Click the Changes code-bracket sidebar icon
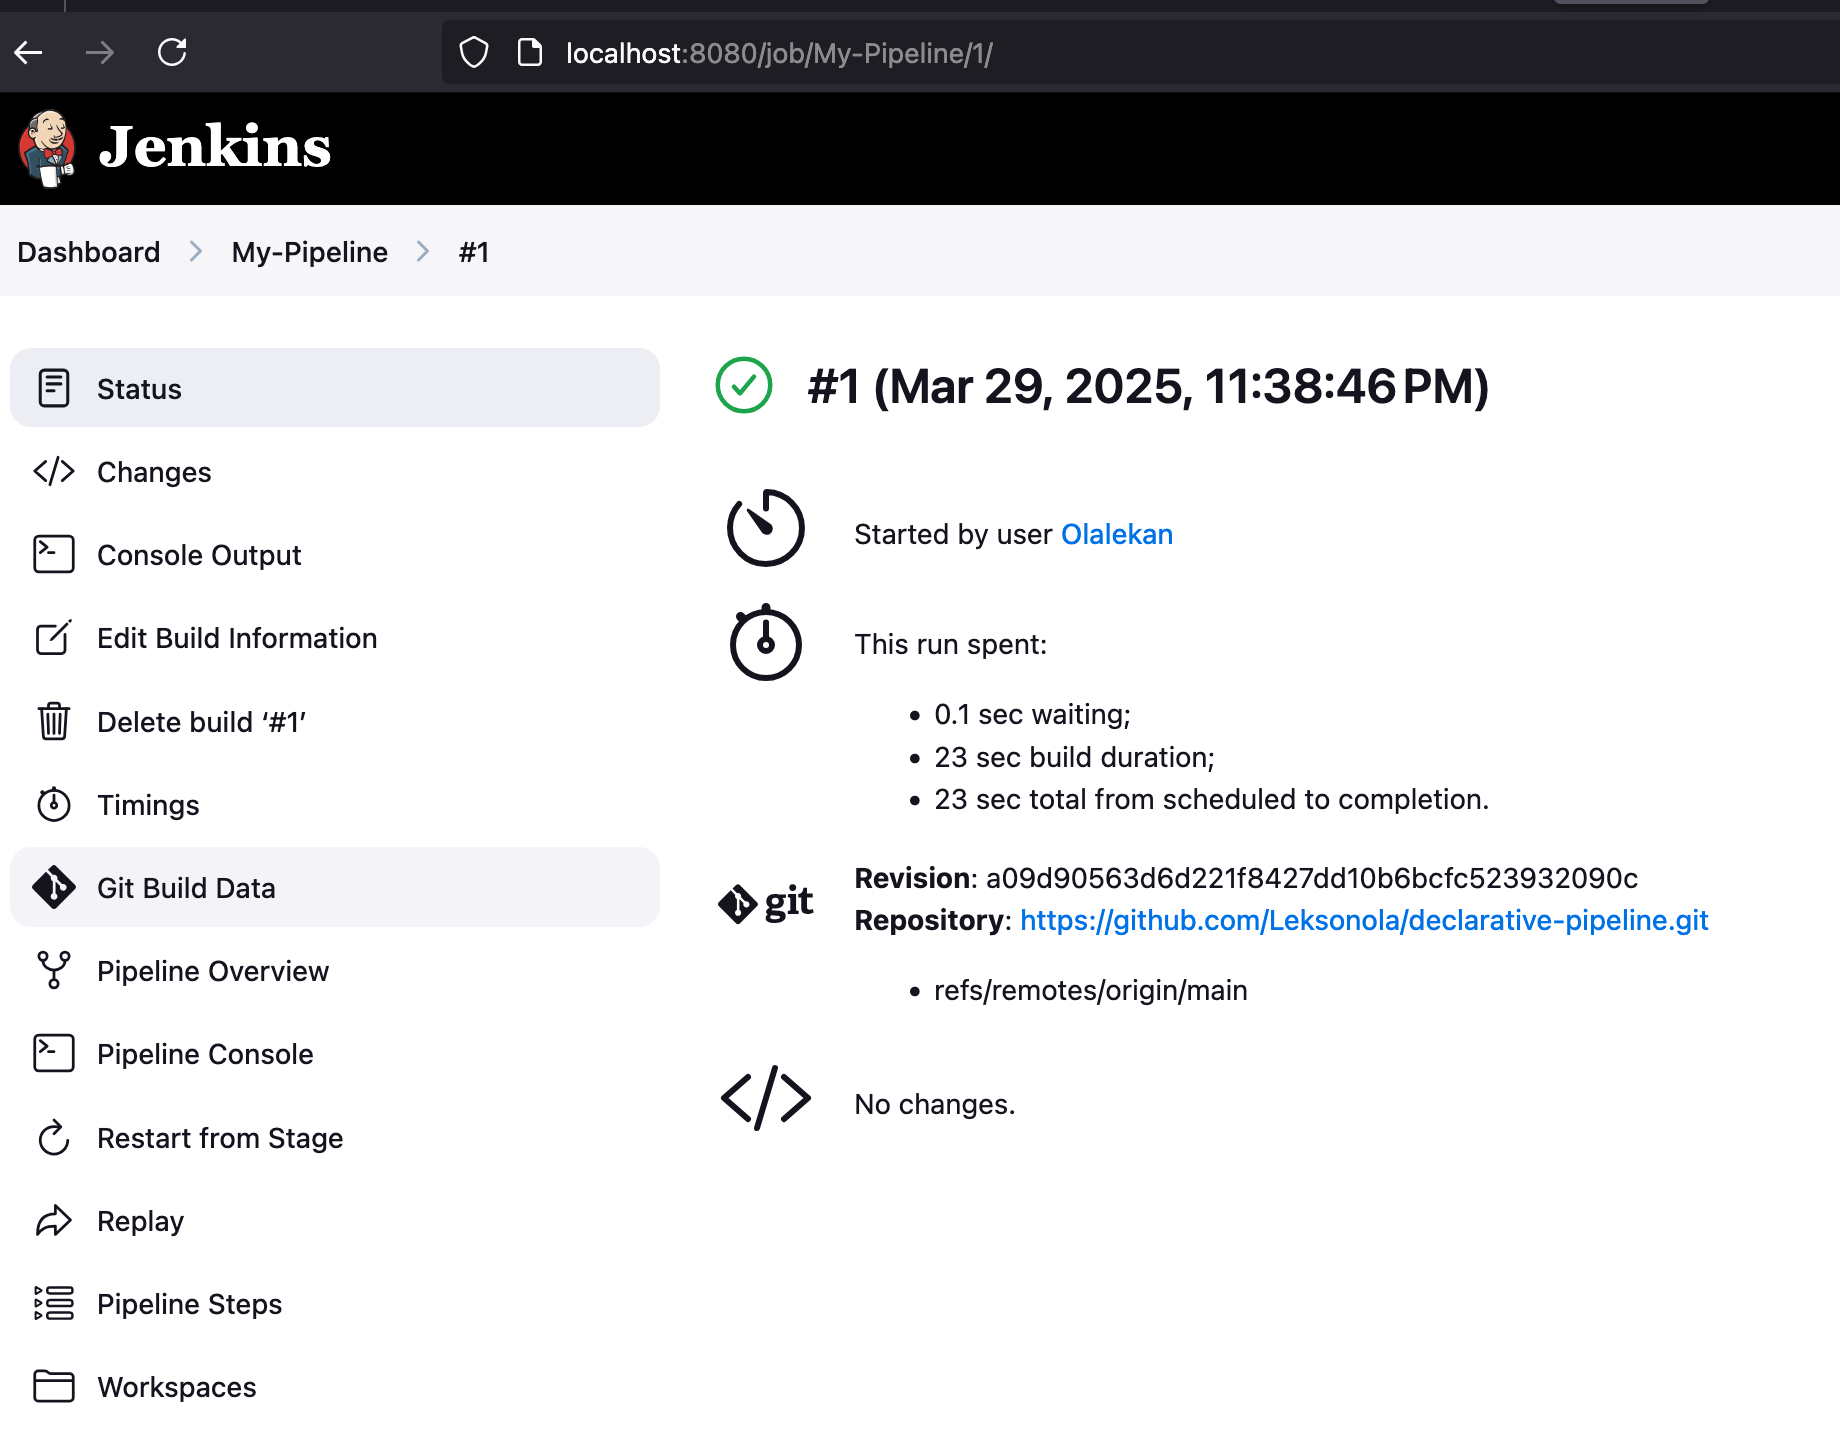Viewport: 1840px width, 1448px height. click(54, 471)
